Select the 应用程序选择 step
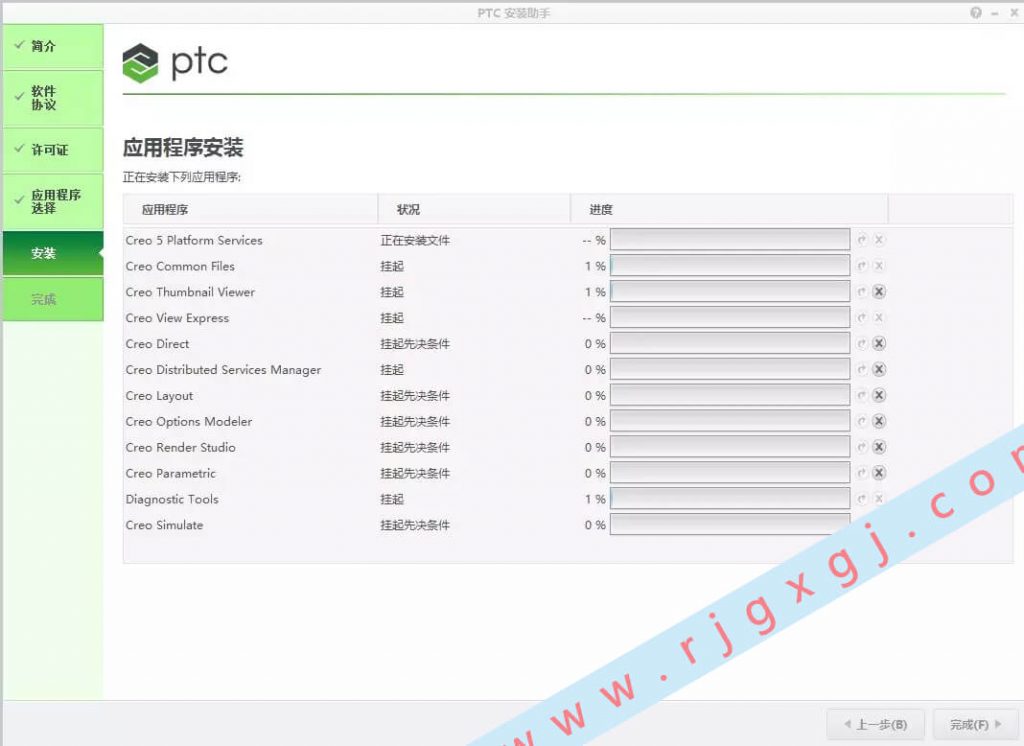This screenshot has width=1024, height=746. [53, 201]
